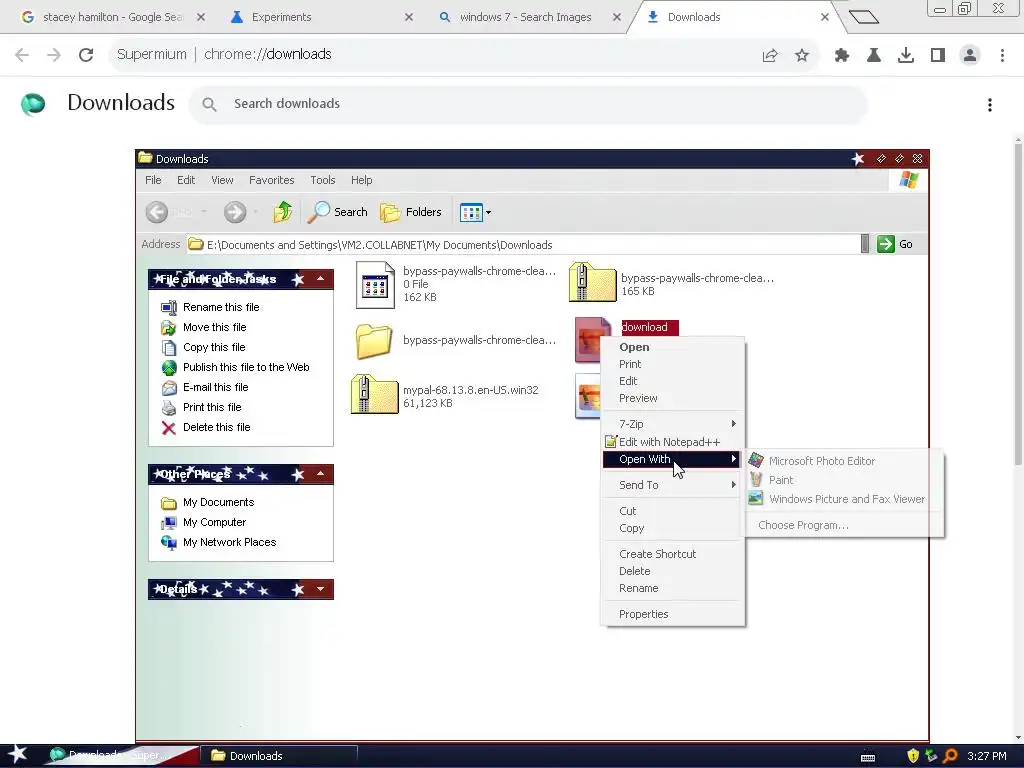Click the Start star button on taskbar
1024x768 pixels.
tap(18, 755)
